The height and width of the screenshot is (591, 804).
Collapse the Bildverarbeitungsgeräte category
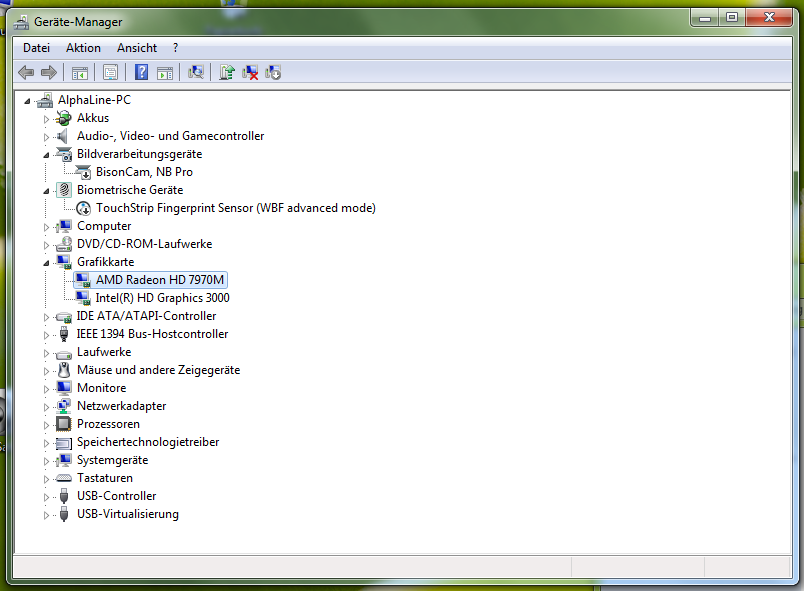click(46, 155)
